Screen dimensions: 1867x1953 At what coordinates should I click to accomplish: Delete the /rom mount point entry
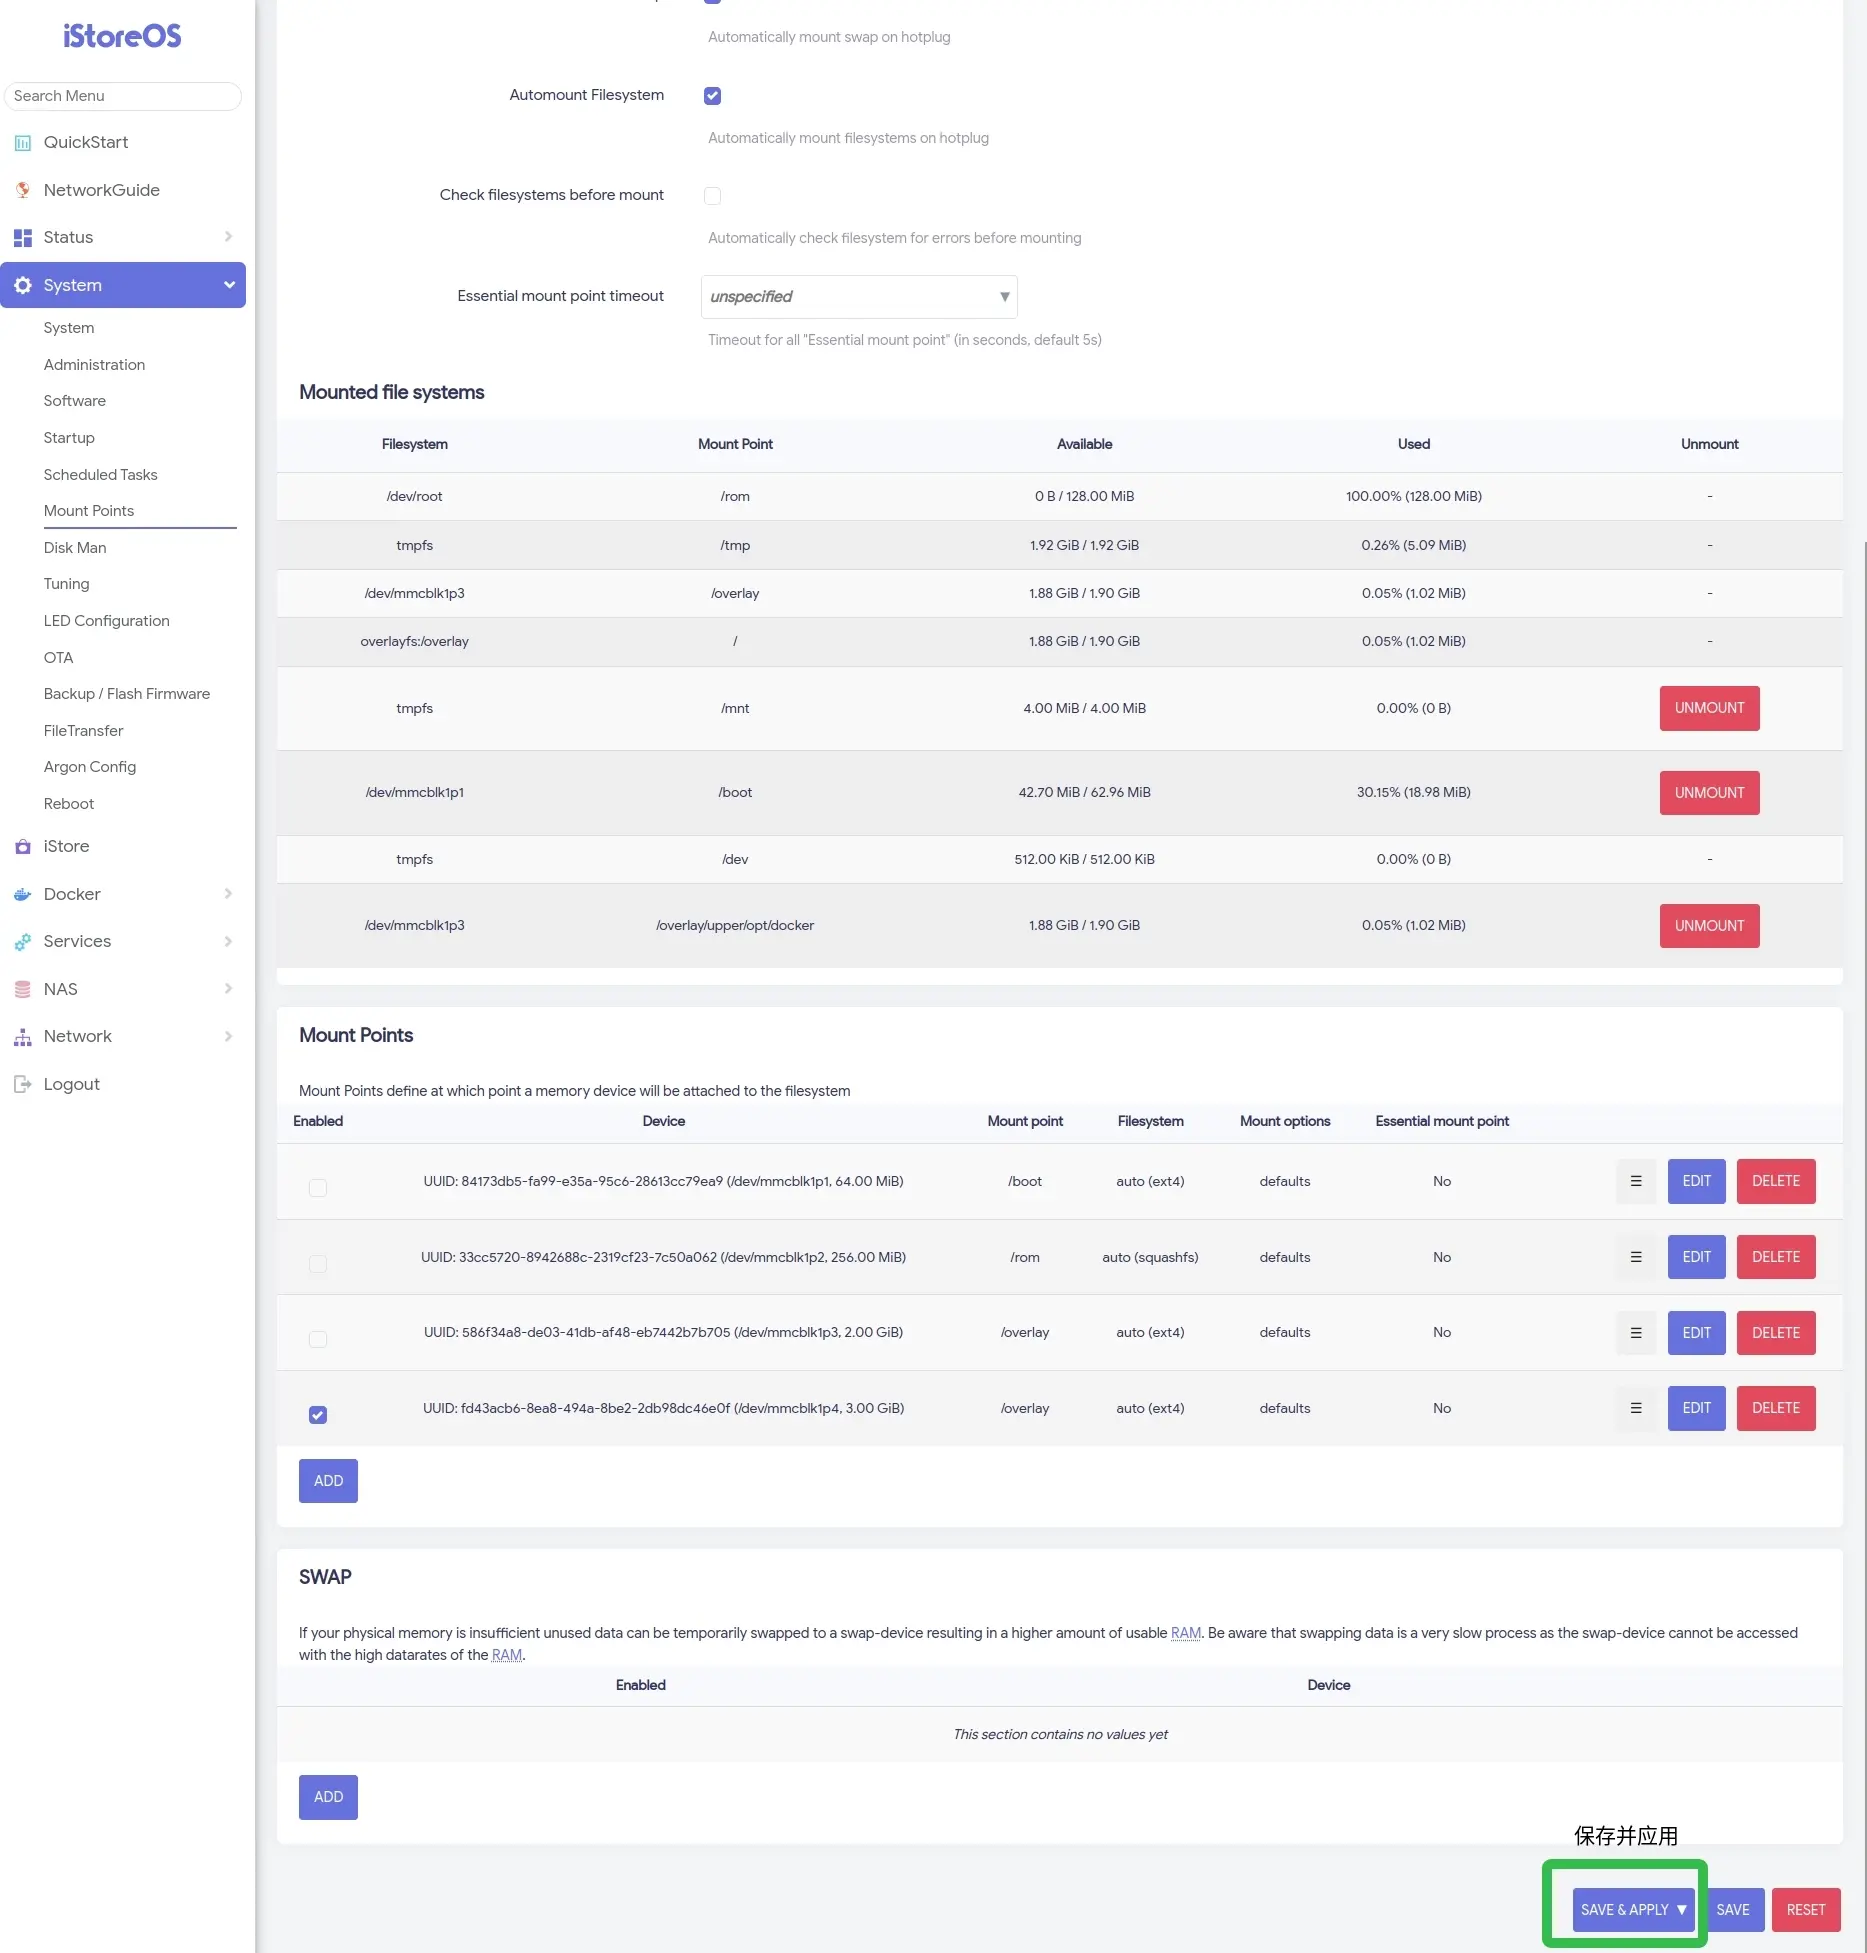click(1775, 1257)
